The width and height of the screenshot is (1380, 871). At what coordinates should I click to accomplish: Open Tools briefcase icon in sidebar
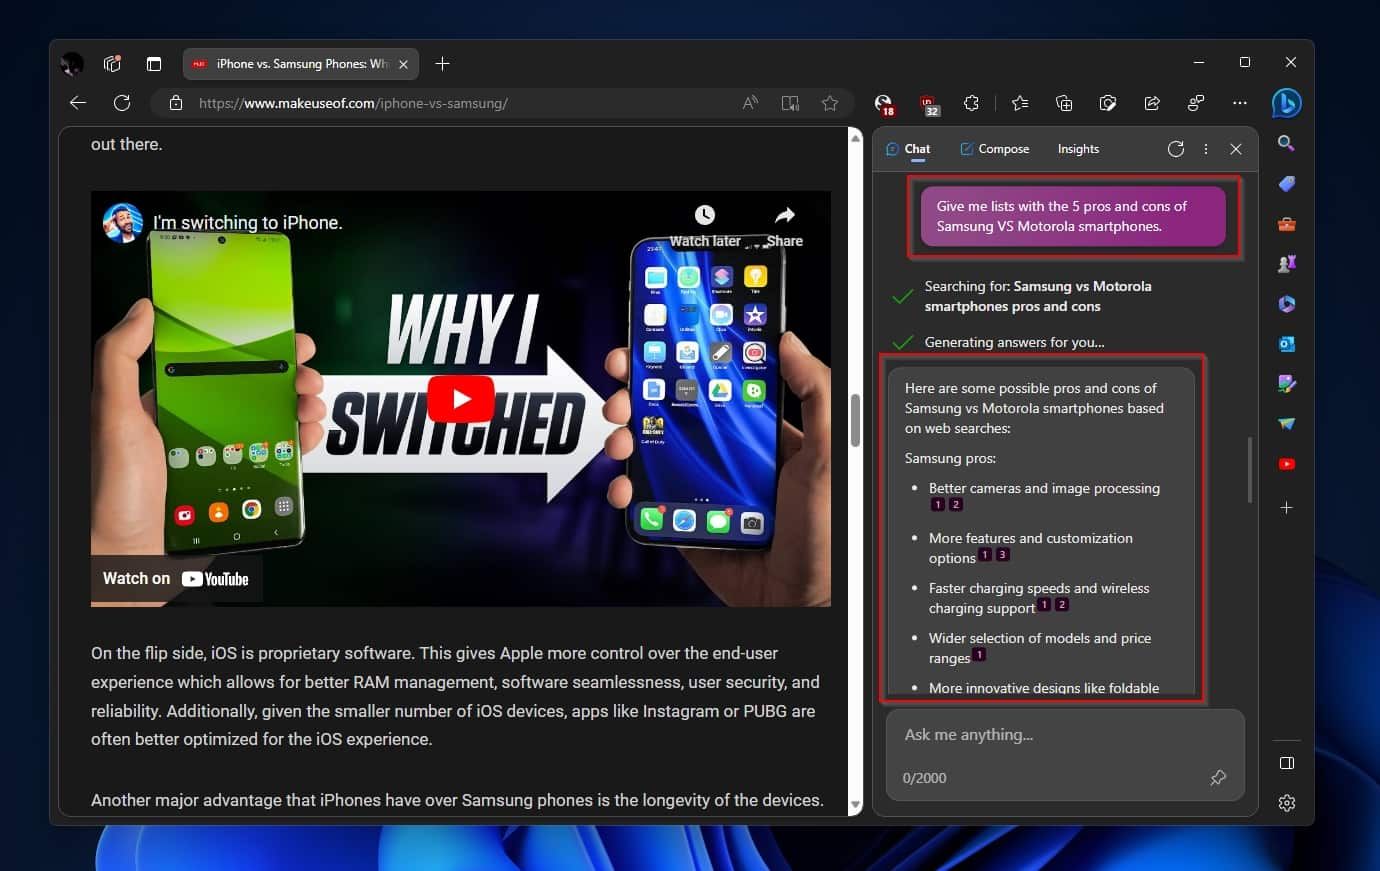click(1287, 224)
